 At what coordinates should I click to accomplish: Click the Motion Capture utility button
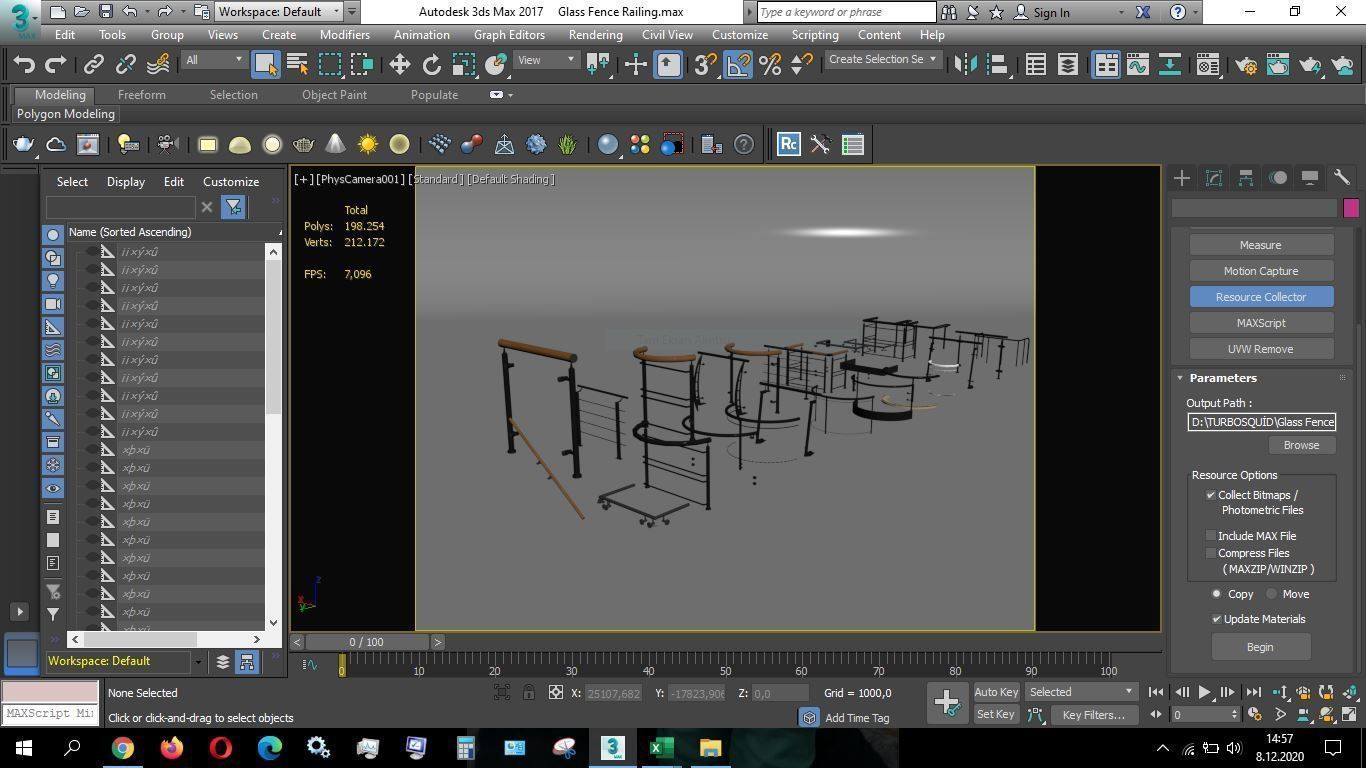(1261, 271)
